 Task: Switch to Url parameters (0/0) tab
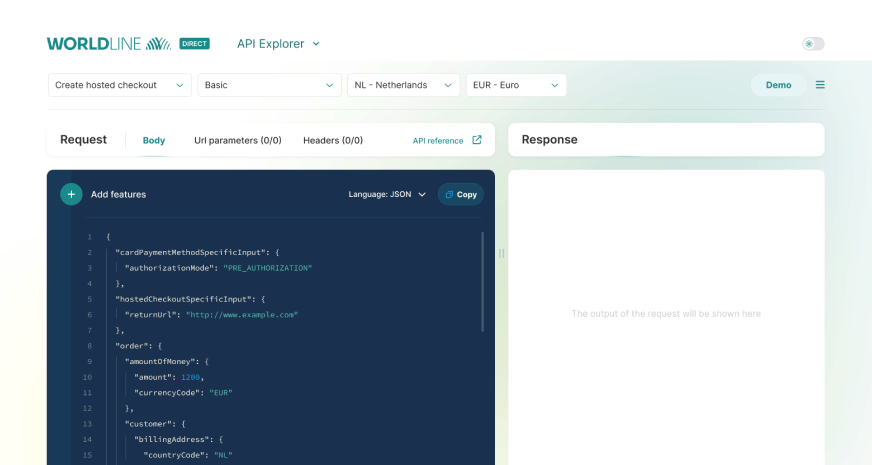pos(237,140)
